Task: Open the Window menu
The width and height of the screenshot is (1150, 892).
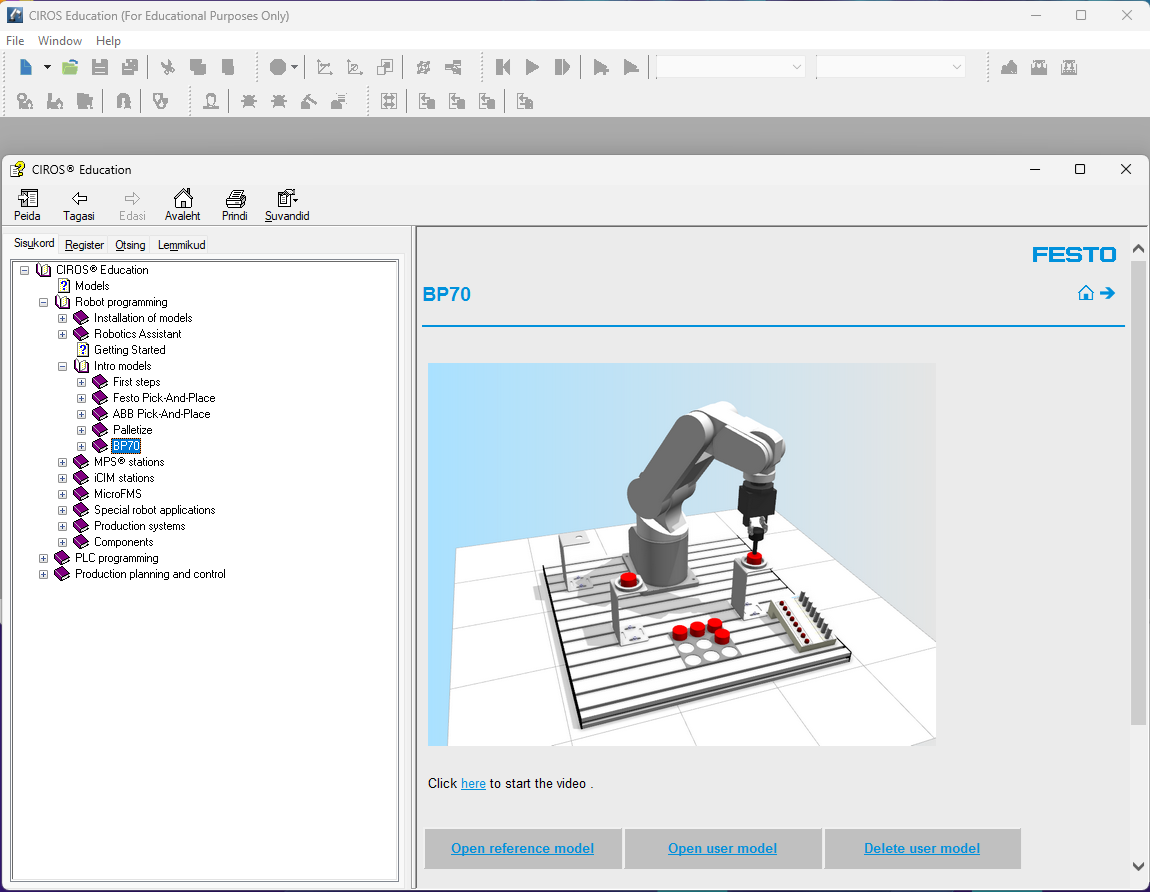Action: 60,41
